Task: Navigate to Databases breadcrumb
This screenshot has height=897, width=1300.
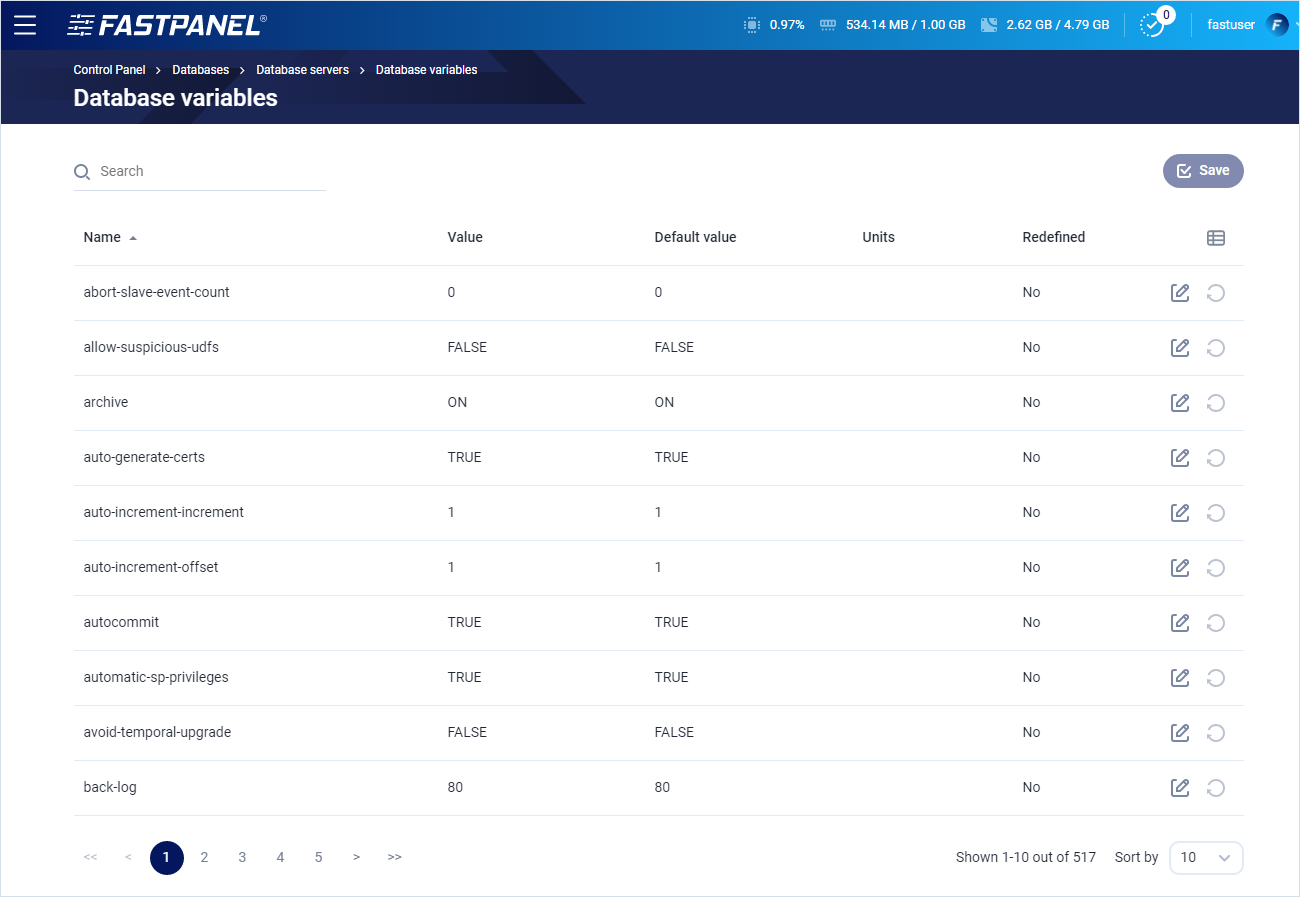Action: coord(201,70)
